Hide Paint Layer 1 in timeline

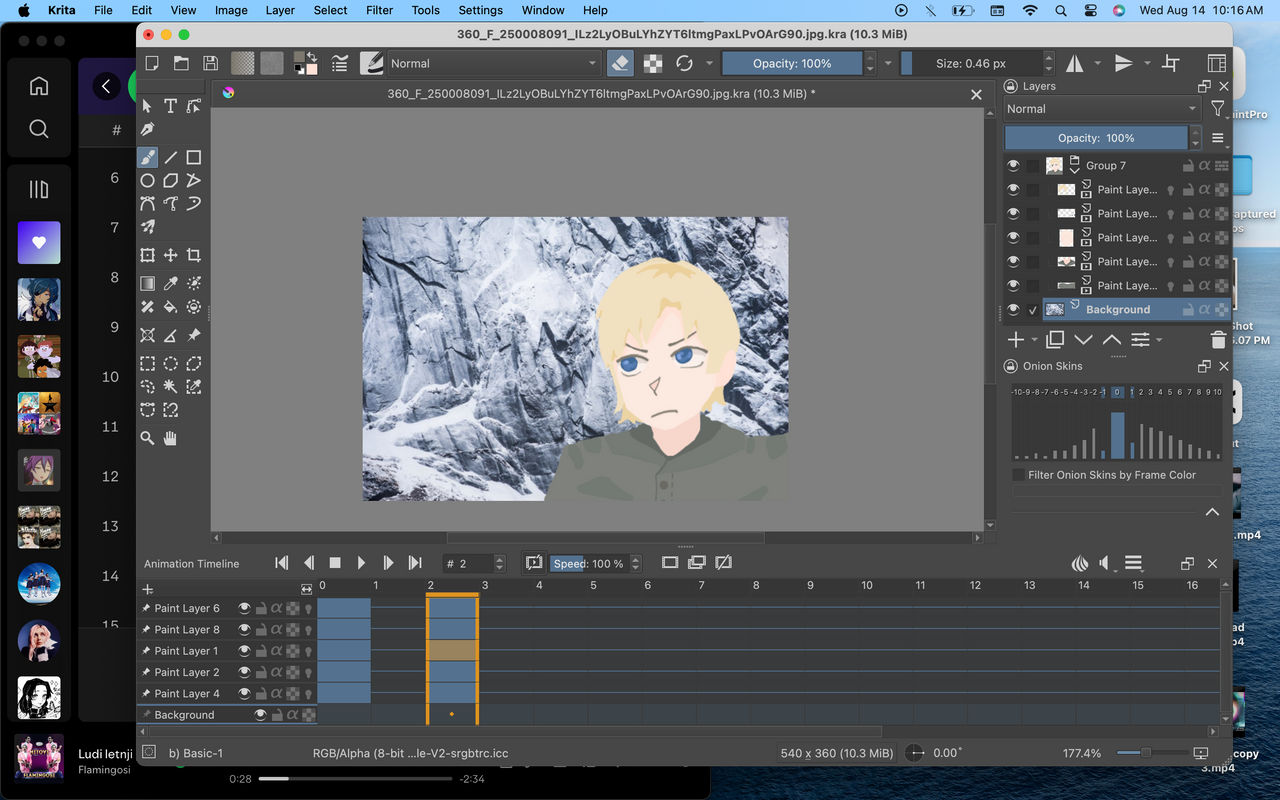coord(244,651)
